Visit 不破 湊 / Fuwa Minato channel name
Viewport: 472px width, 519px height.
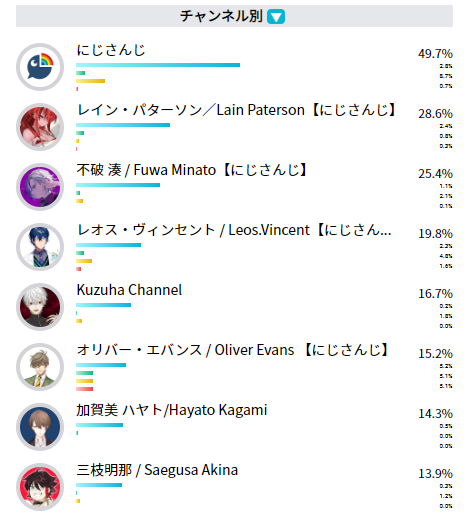pyautogui.click(x=192, y=170)
